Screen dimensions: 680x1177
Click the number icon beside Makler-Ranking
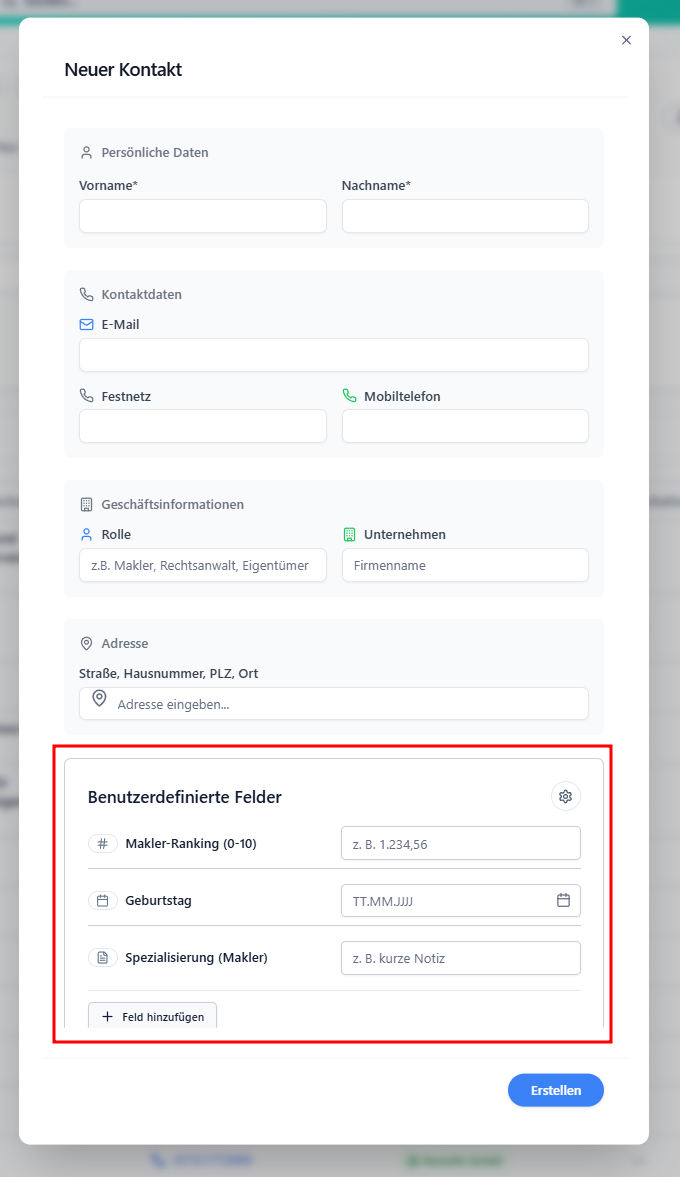[102, 843]
